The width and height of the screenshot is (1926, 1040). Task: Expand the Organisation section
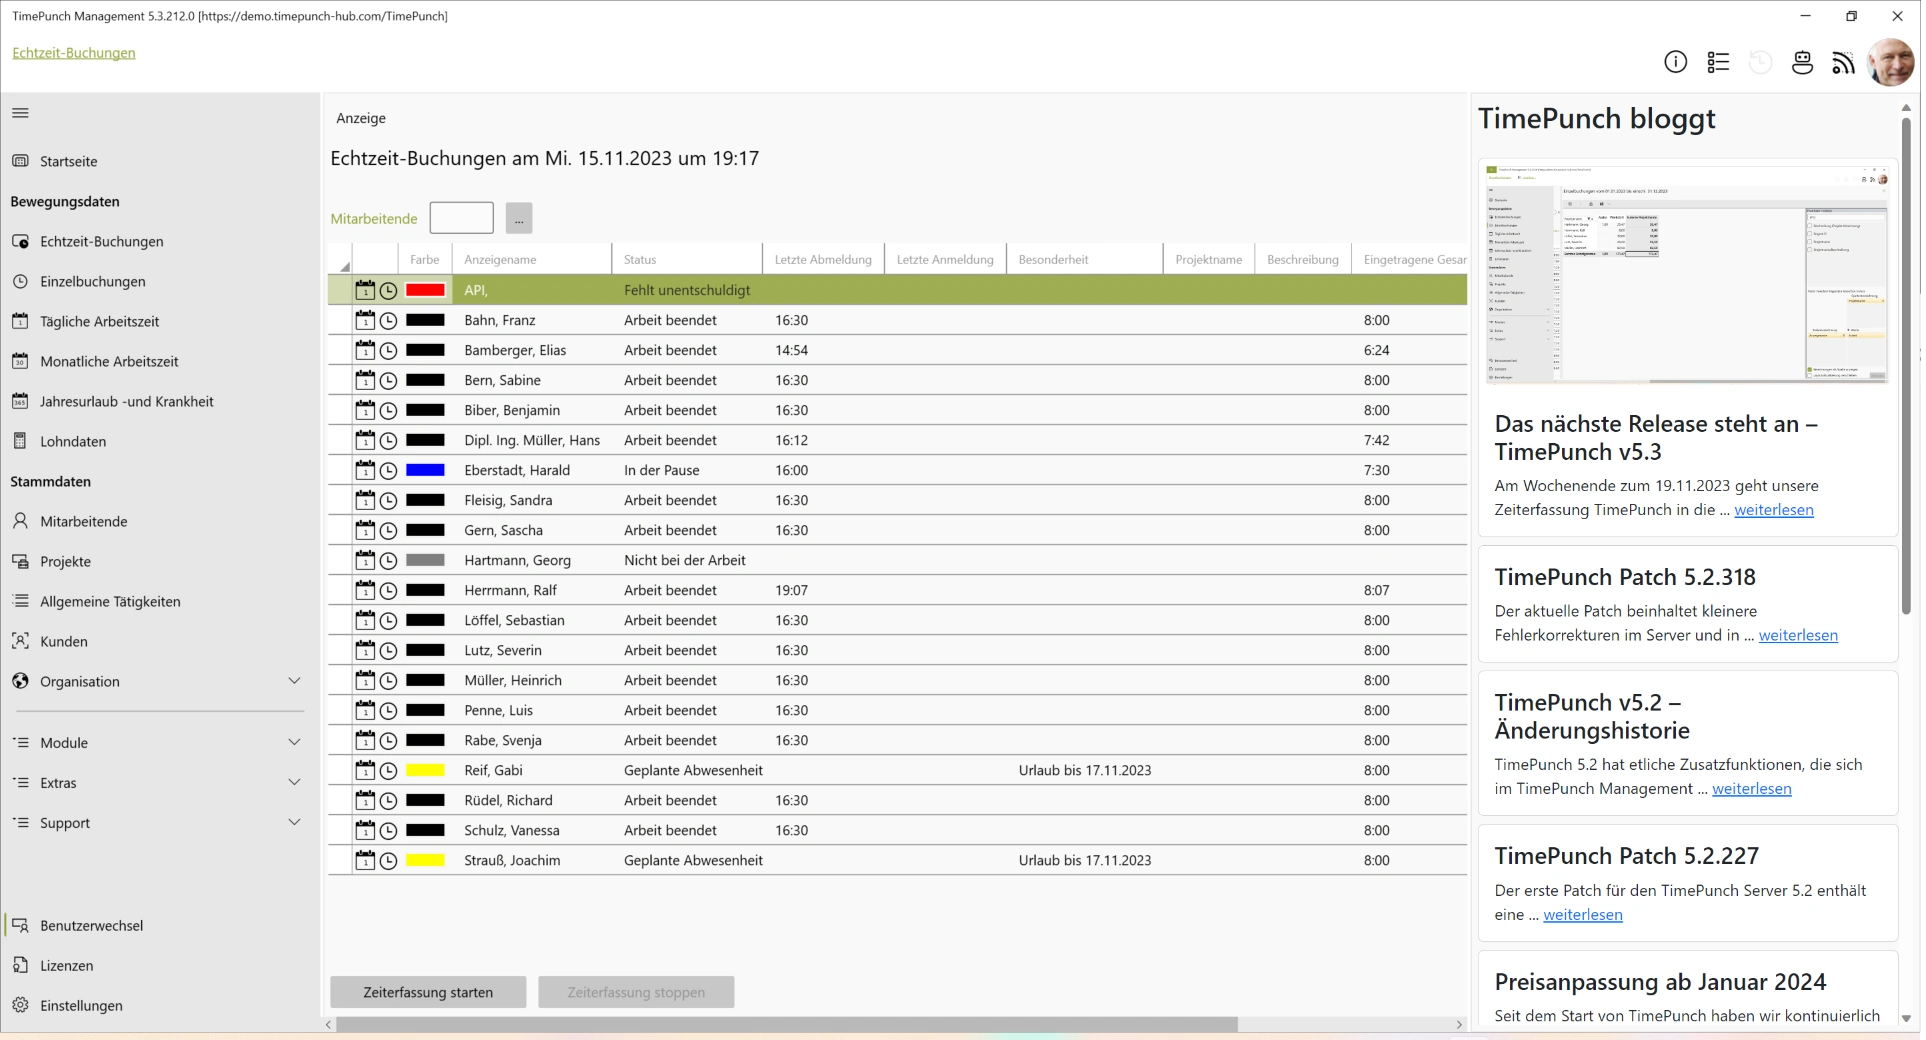click(x=294, y=681)
